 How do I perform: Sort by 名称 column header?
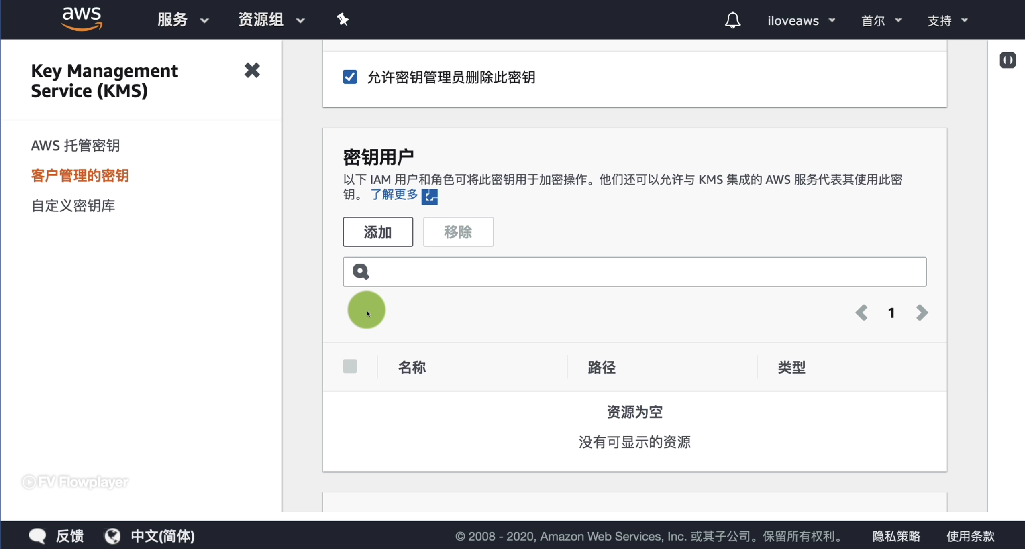[412, 367]
